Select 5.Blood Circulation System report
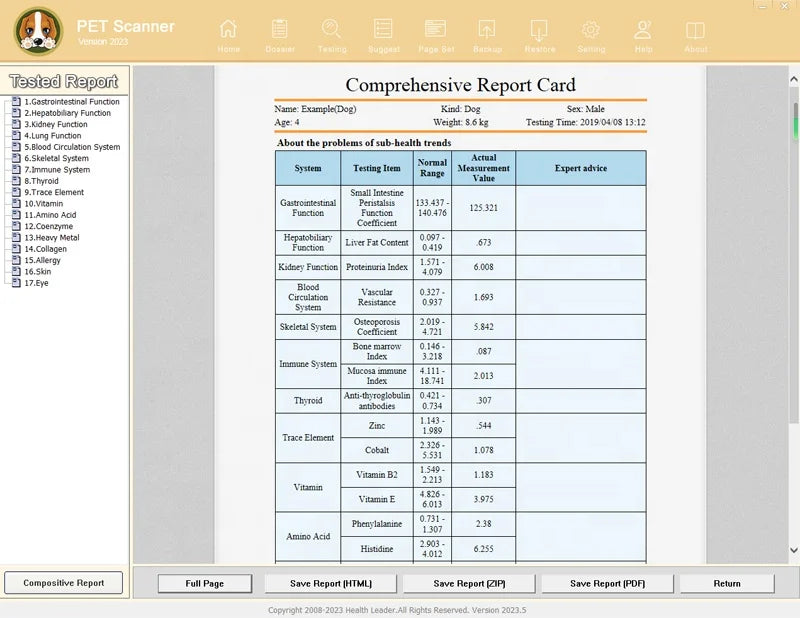The image size is (800, 618). (72, 147)
